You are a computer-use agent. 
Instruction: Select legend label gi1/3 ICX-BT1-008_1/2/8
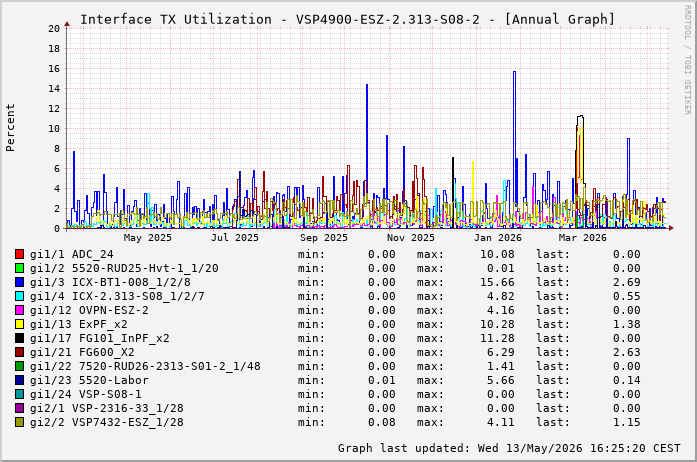[x=110, y=282]
